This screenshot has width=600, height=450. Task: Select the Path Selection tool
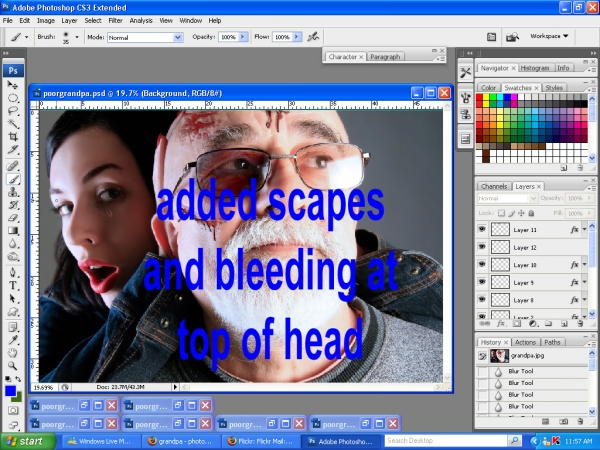[13, 298]
